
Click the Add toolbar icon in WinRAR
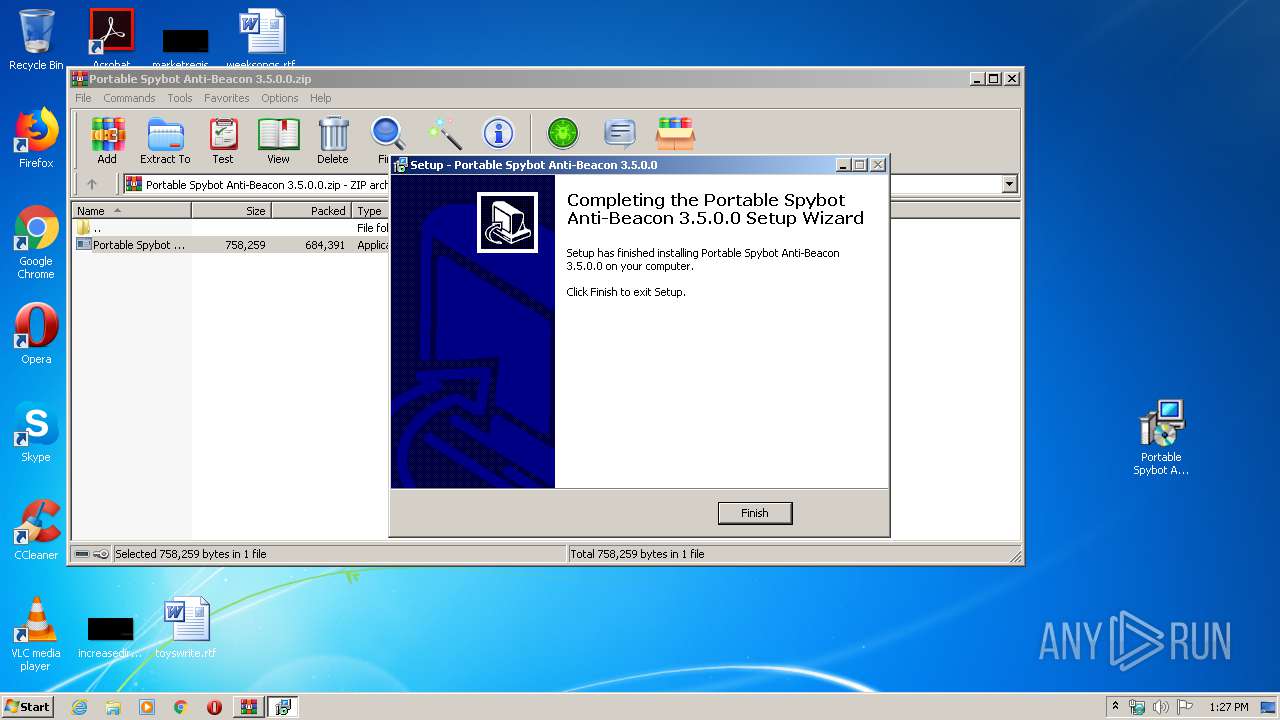pos(107,141)
